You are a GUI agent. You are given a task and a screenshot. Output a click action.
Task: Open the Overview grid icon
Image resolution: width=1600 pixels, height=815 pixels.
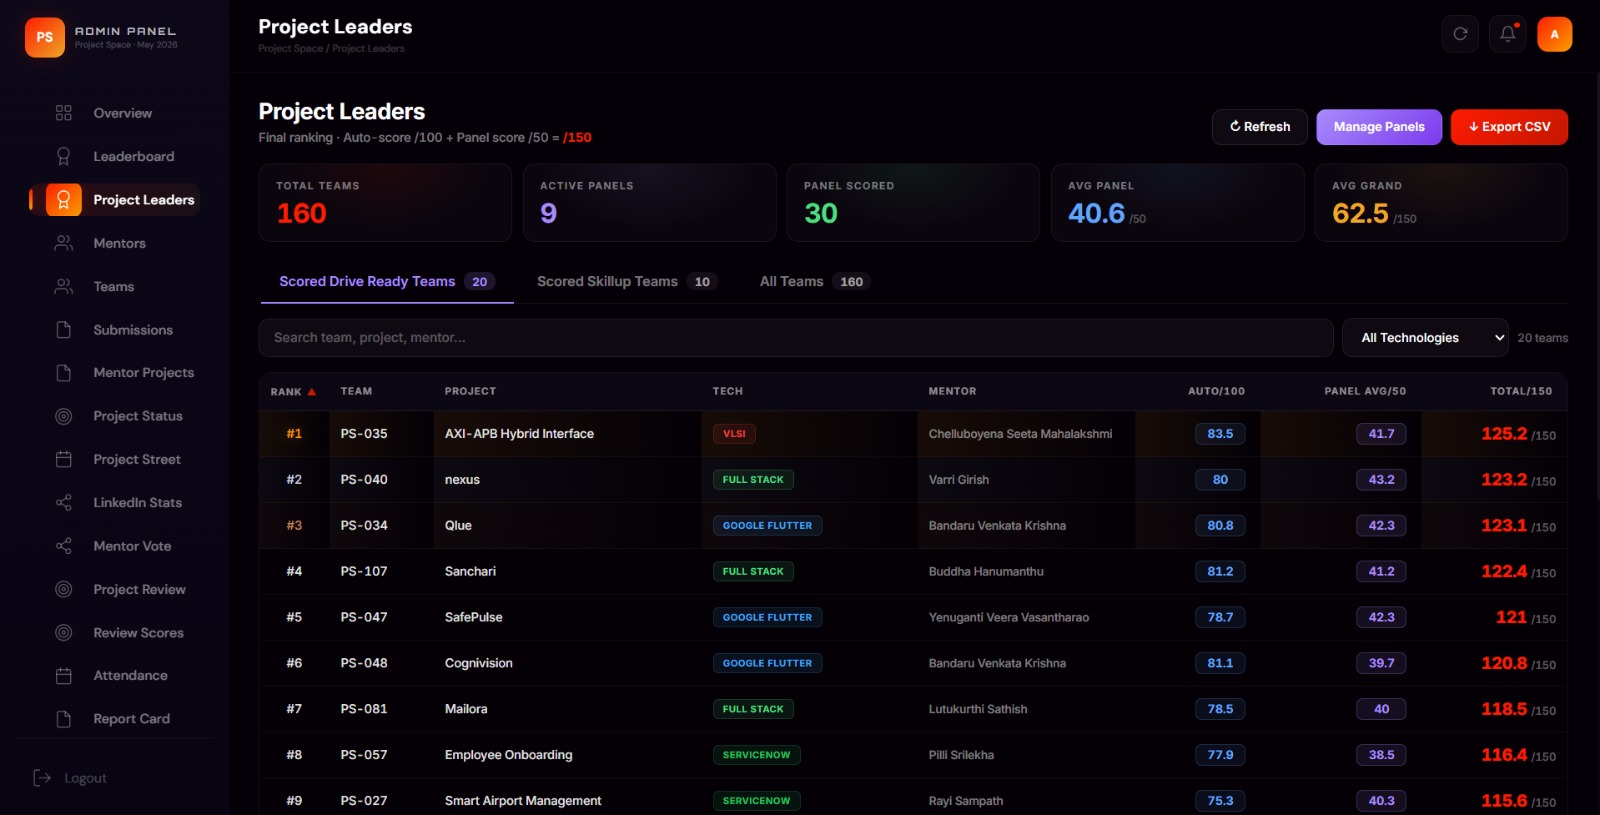(64, 113)
